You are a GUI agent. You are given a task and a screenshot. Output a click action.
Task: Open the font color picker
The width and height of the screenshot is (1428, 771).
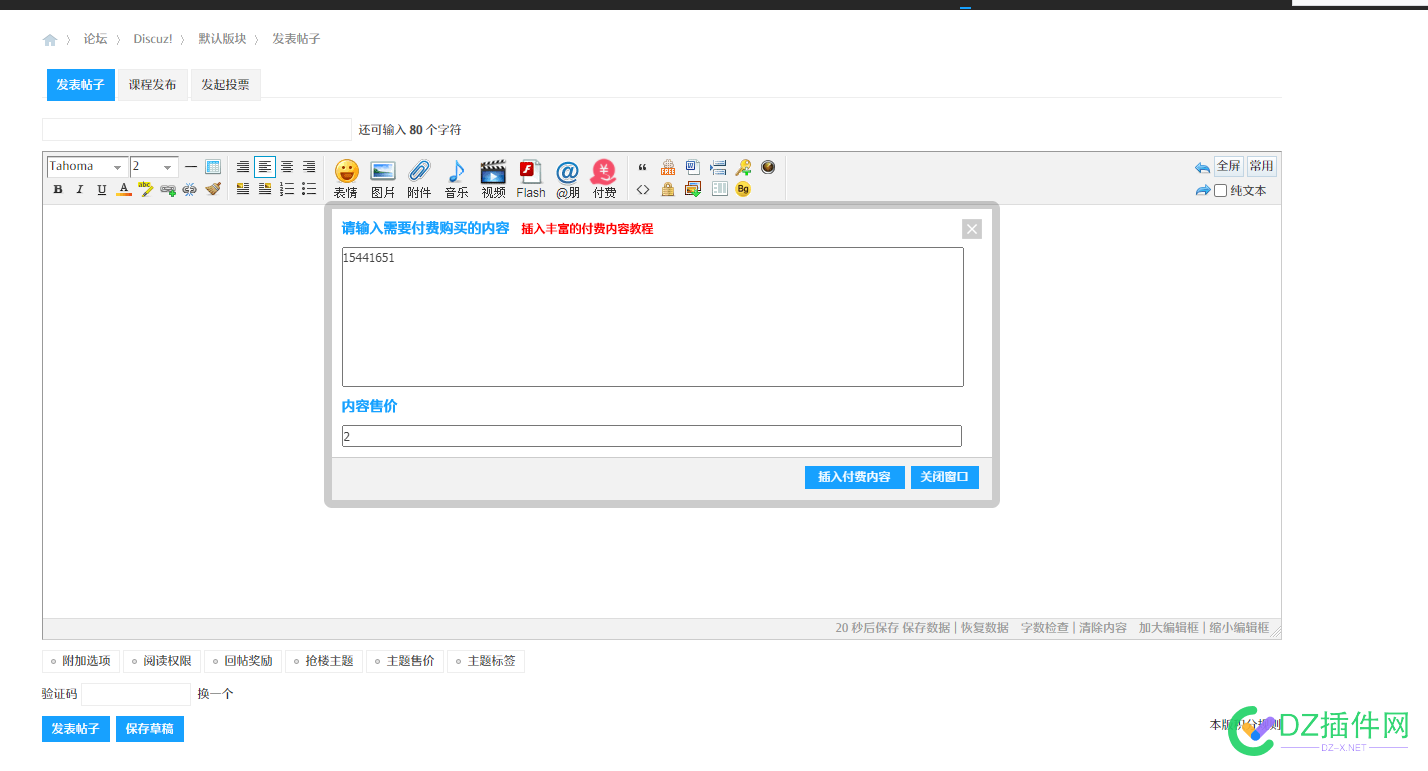[x=124, y=190]
